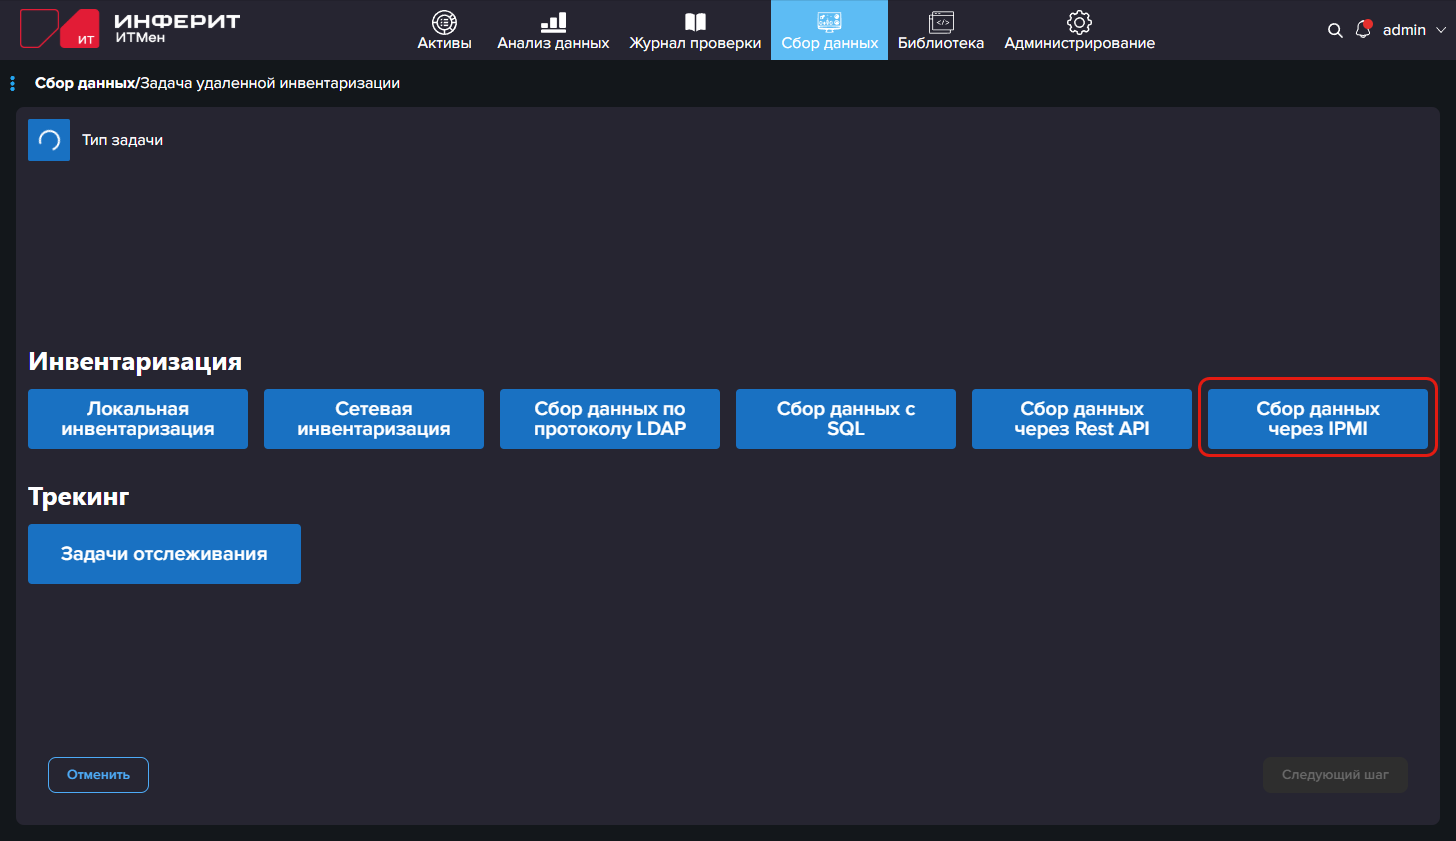This screenshot has width=1456, height=841.
Task: Click the Инферит ИТМен logo
Action: tap(130, 29)
